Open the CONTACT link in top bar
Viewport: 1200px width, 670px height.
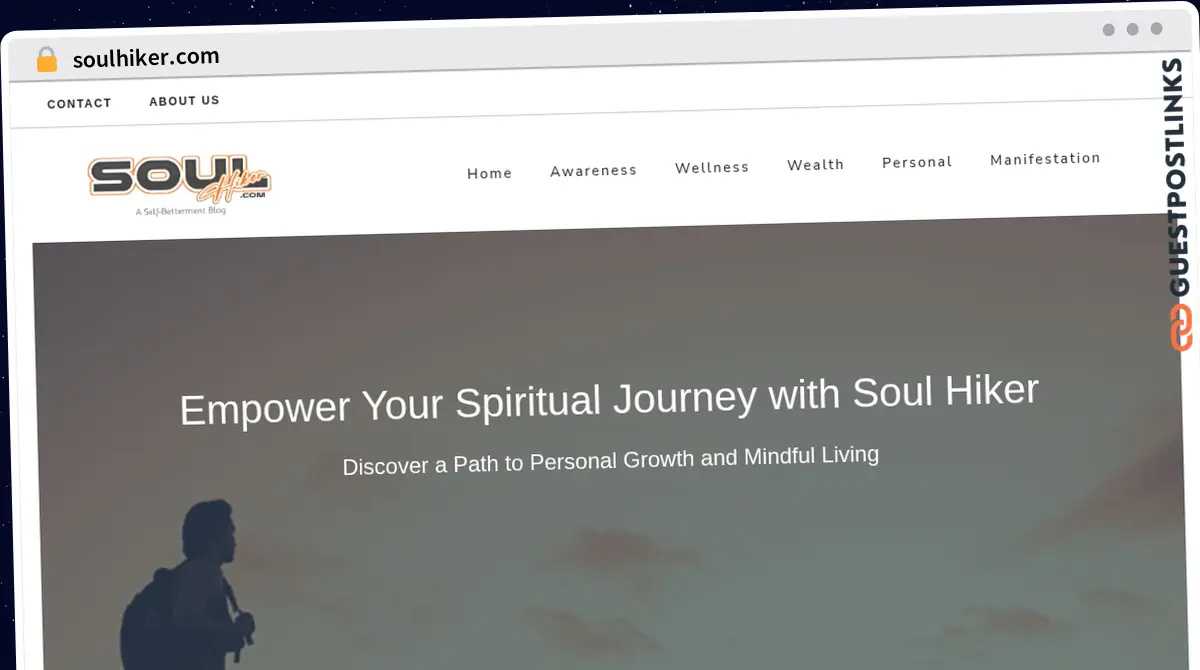[79, 103]
